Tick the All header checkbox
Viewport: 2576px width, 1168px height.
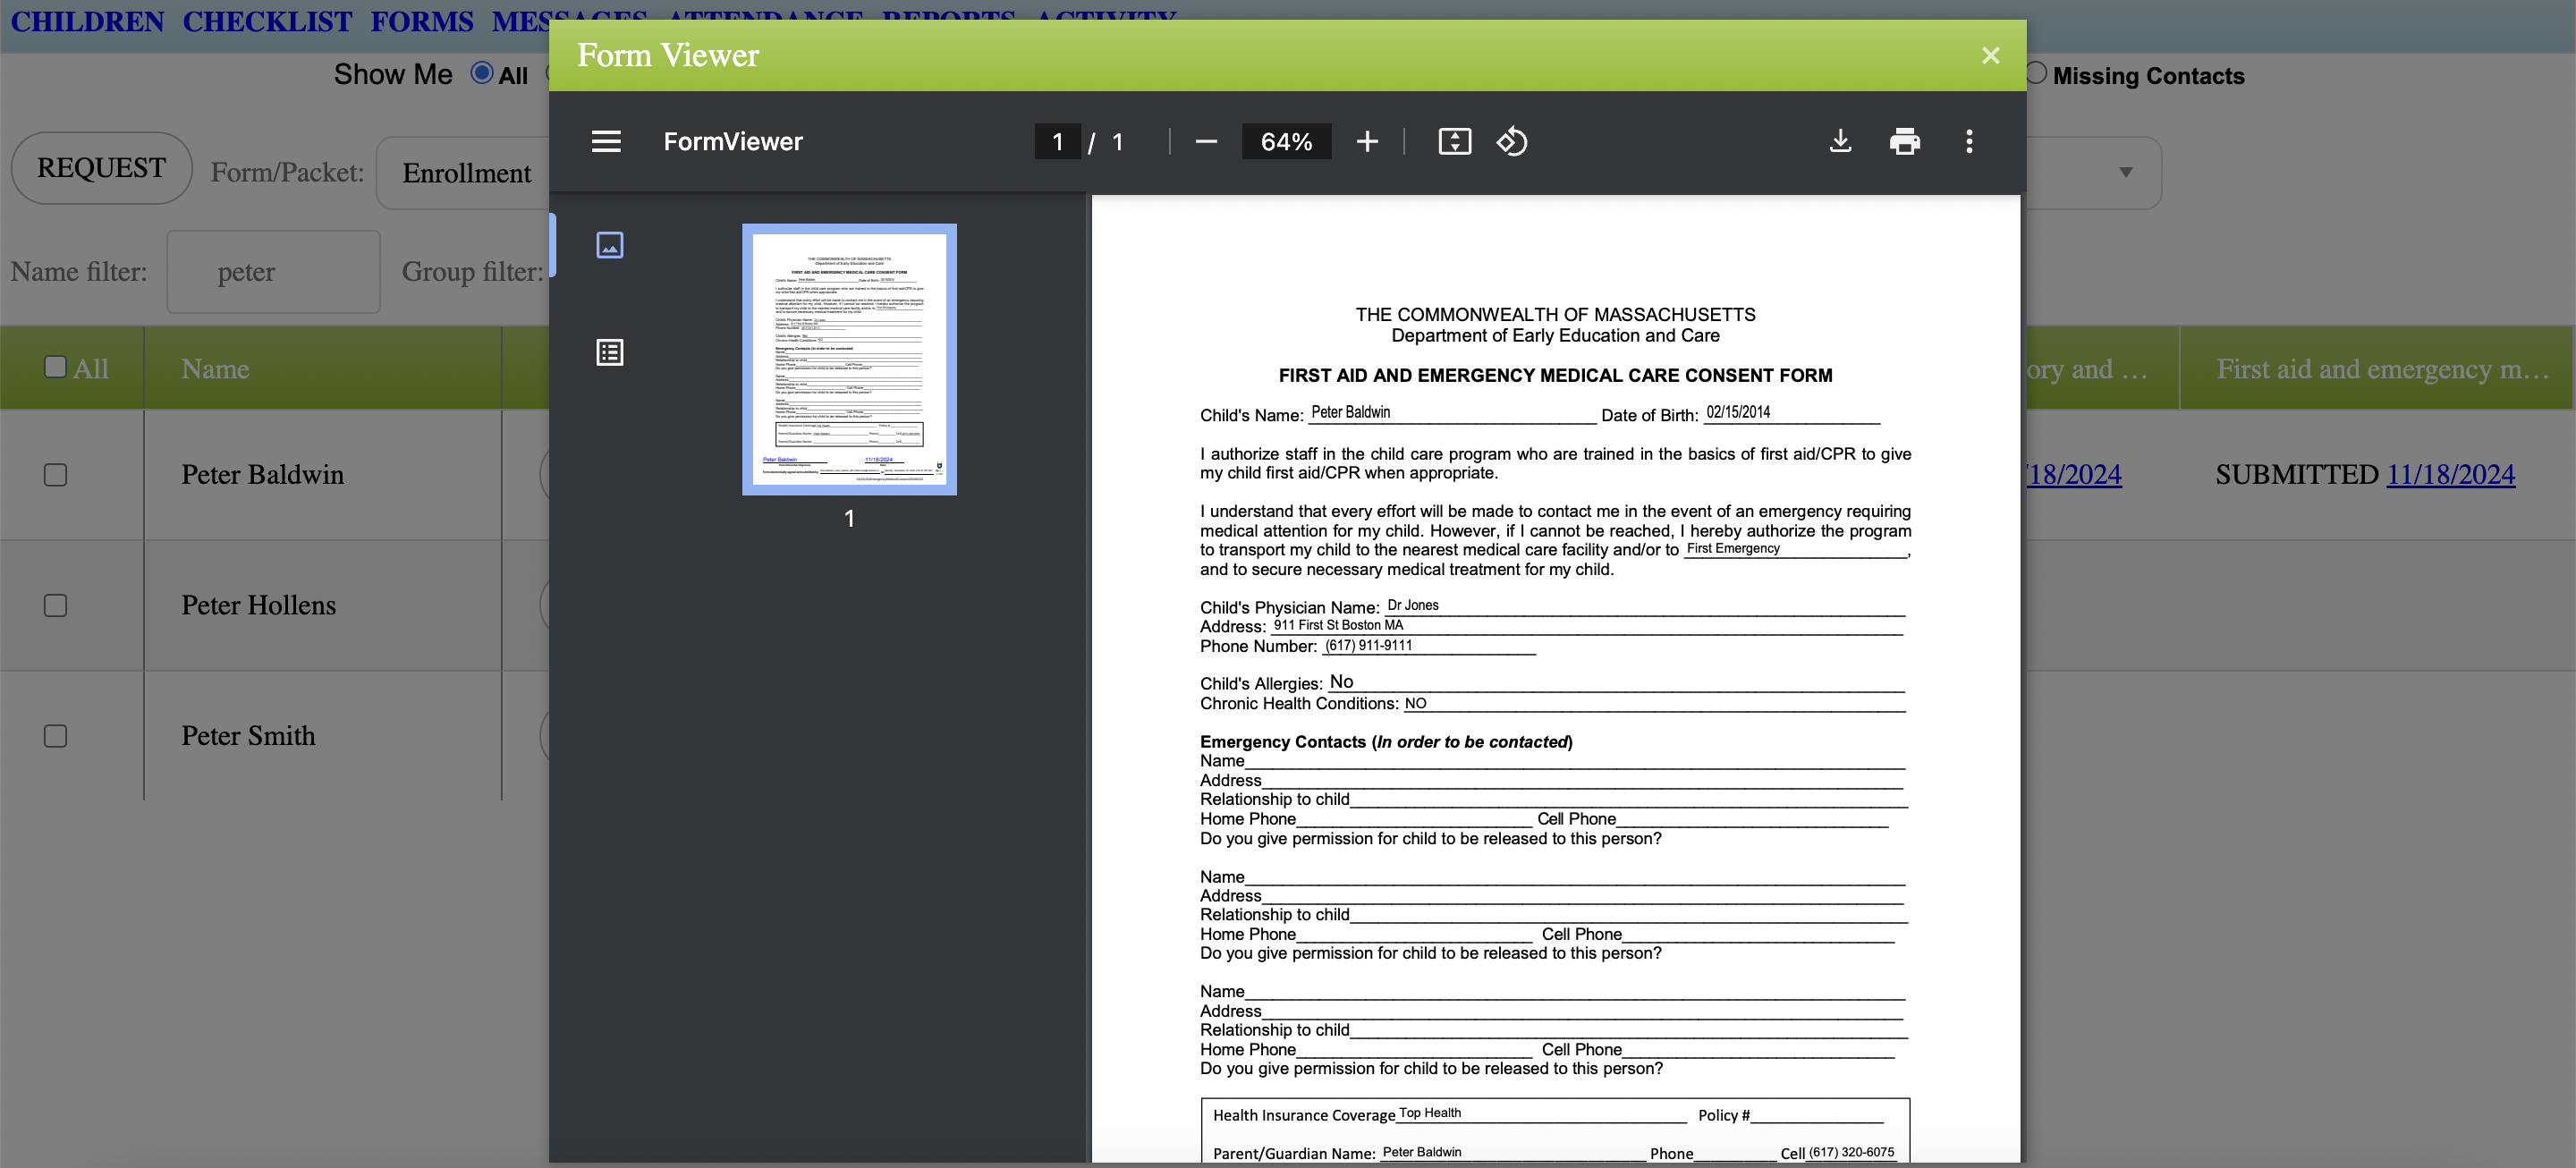(56, 367)
